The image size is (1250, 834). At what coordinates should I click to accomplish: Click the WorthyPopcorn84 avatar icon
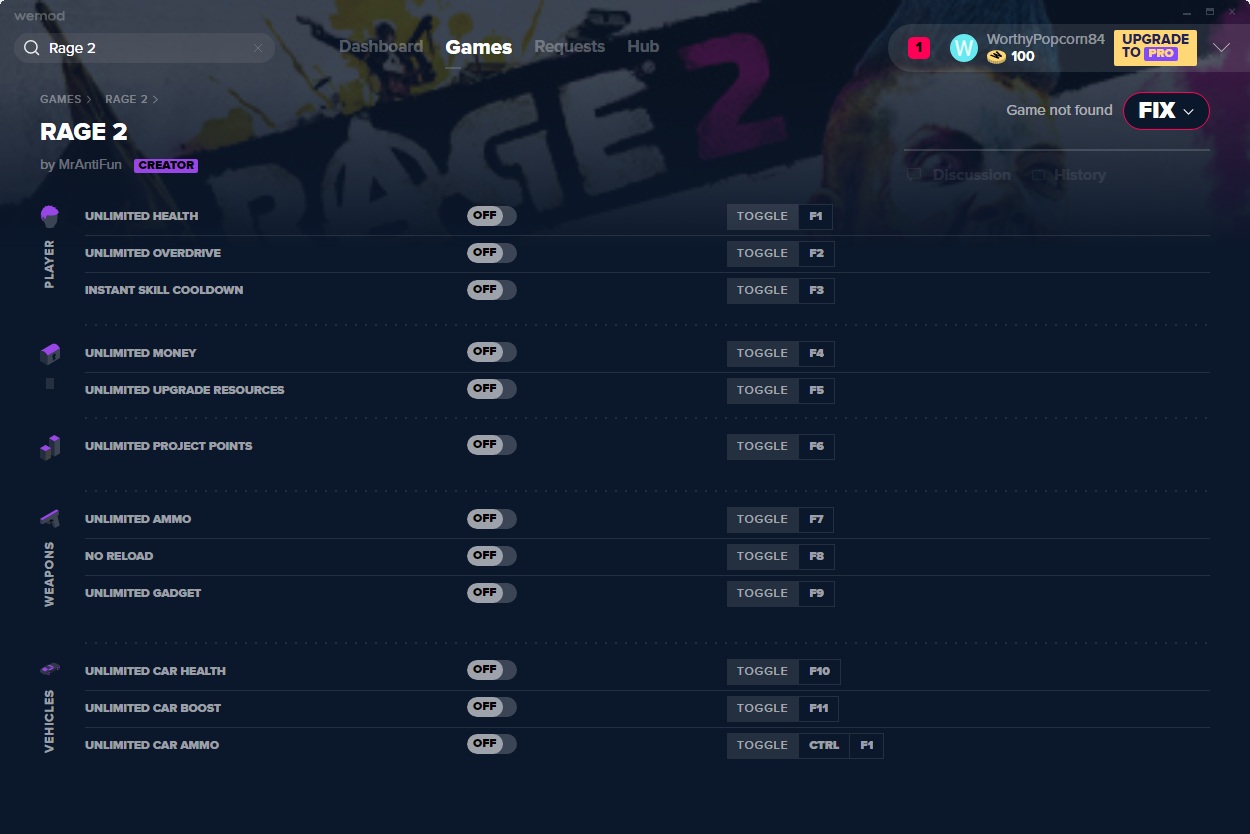(963, 47)
